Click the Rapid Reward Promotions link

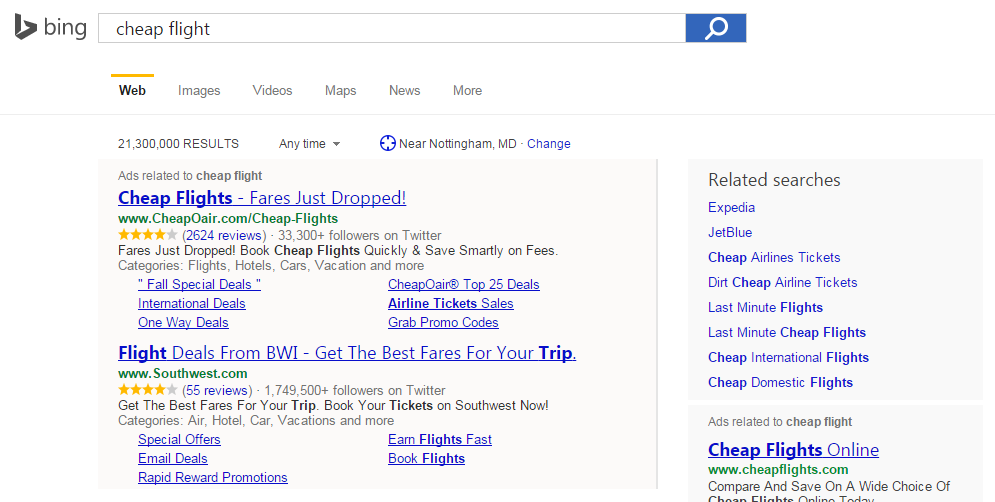[212, 477]
